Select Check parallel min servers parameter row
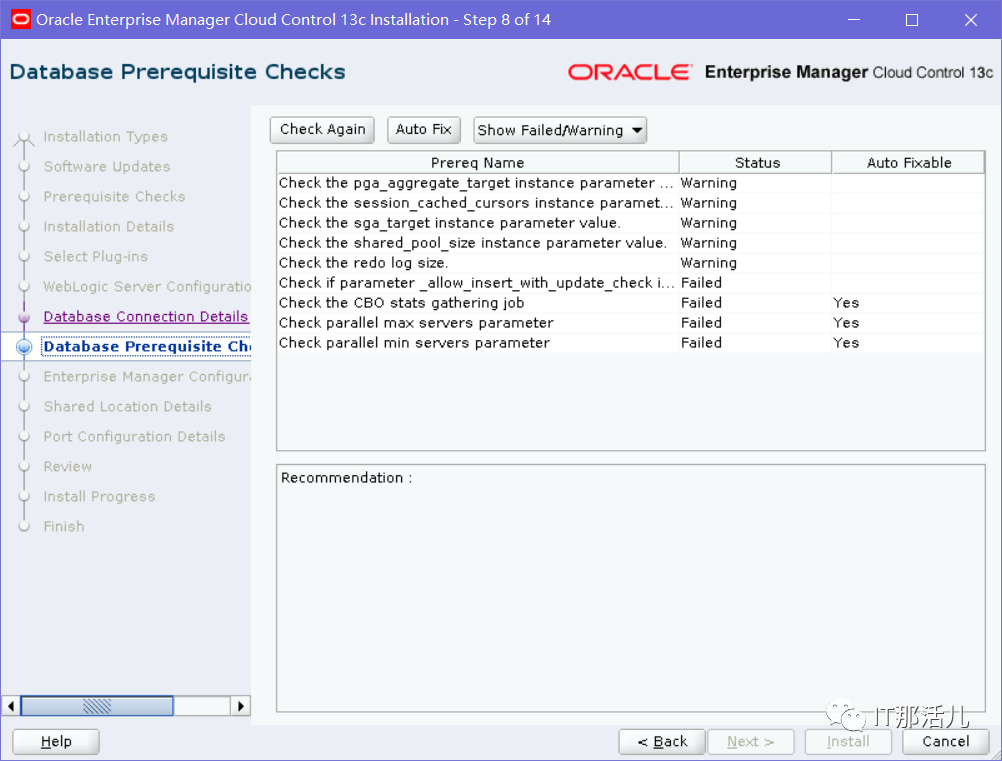 coord(630,343)
